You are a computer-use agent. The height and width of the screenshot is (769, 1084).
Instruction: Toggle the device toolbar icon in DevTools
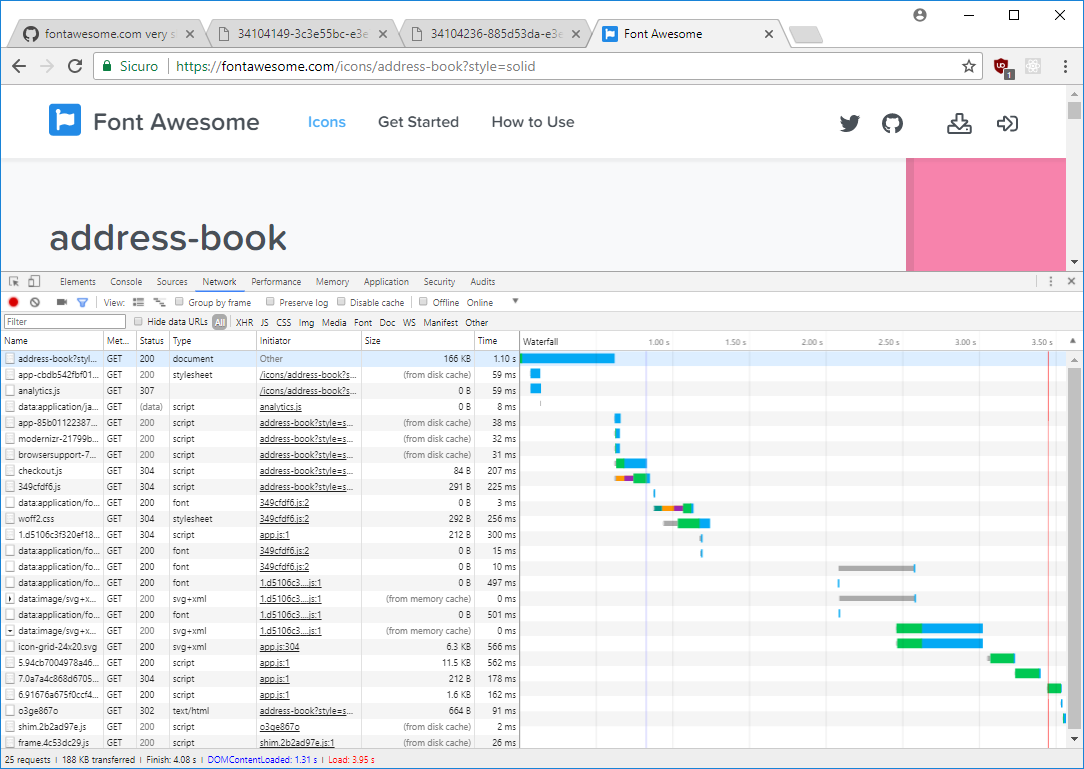34,281
